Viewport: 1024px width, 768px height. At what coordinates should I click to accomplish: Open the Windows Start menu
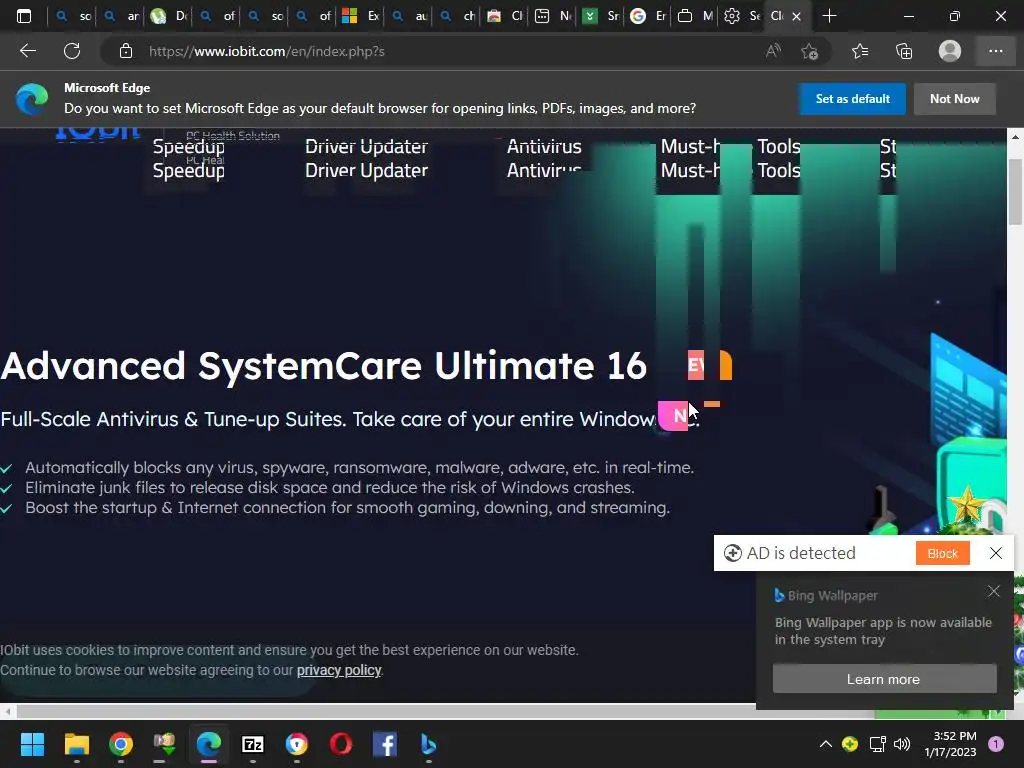click(32, 744)
